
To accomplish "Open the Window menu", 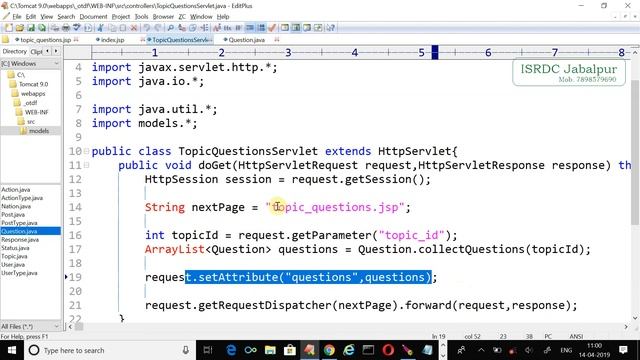I will (x=201, y=17).
